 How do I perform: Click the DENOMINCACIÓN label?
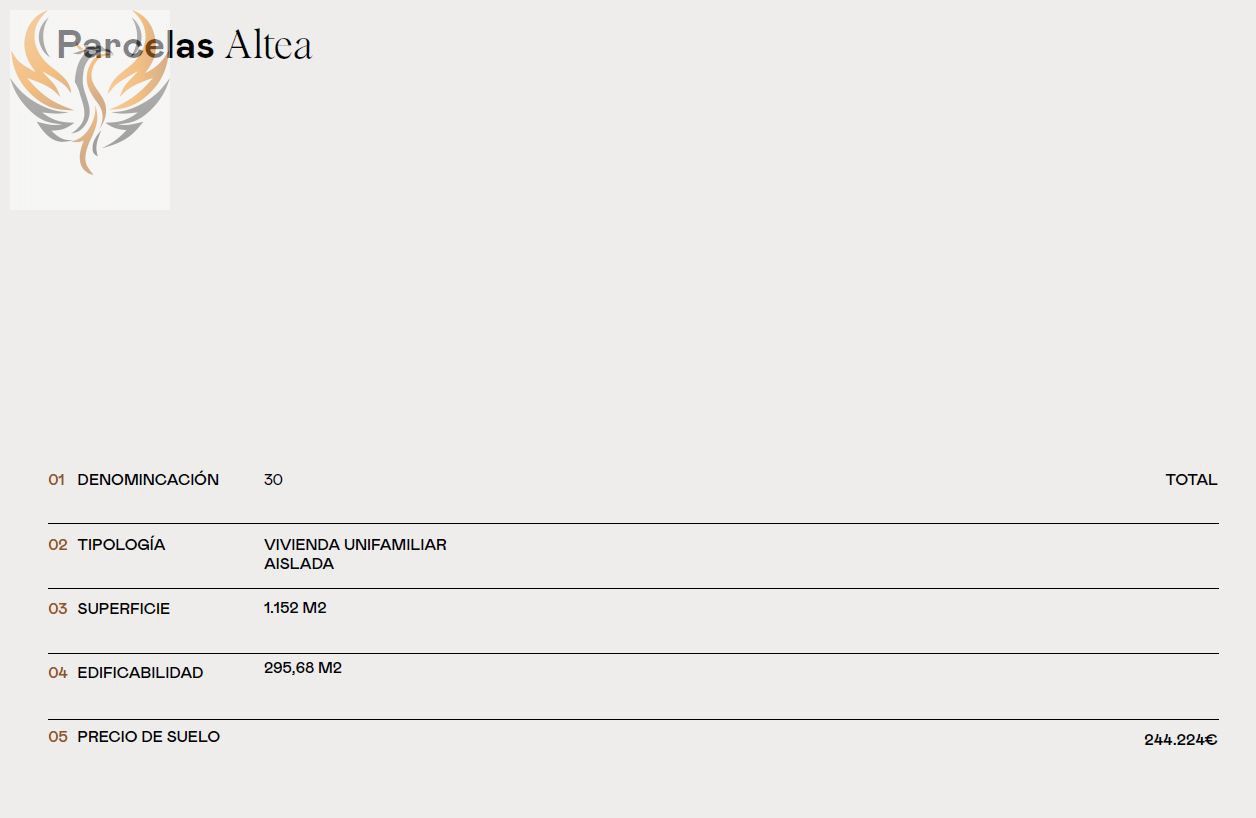[x=148, y=480]
